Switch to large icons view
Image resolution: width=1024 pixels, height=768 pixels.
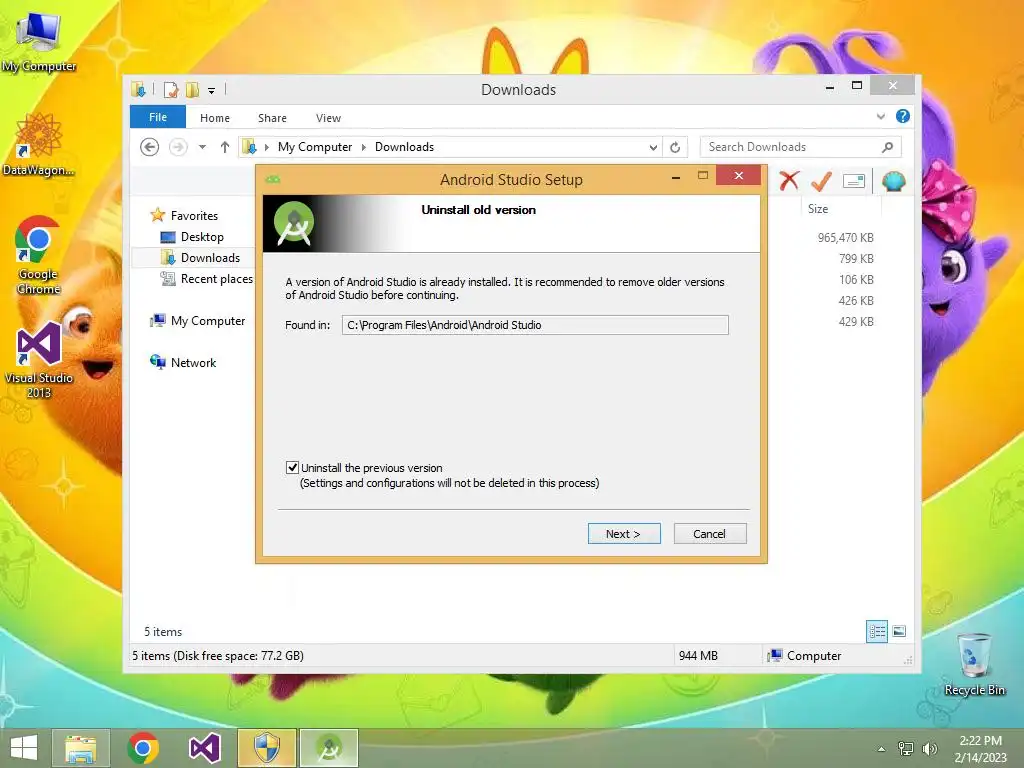(x=899, y=631)
